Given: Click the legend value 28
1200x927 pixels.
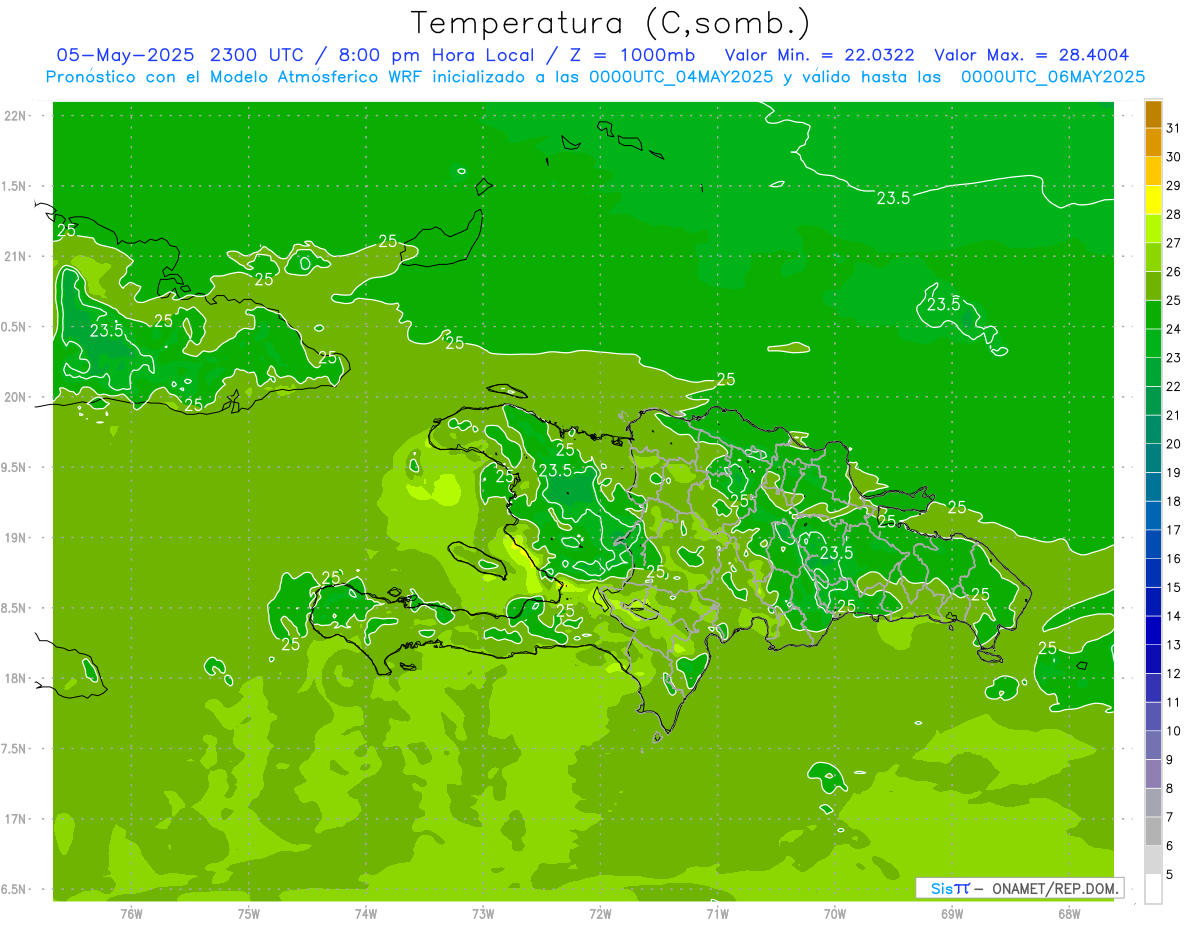Looking at the screenshot, I should (x=1174, y=214).
